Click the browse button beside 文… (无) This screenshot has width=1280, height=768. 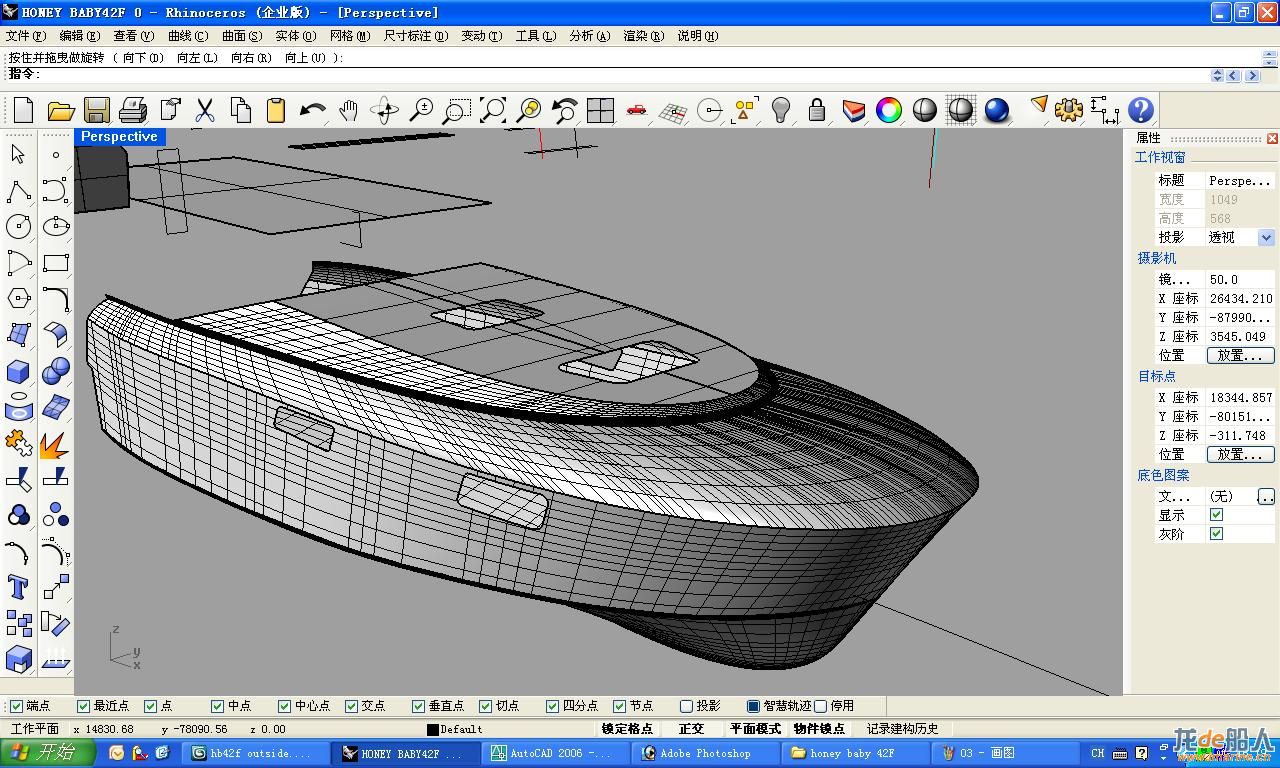[1266, 496]
